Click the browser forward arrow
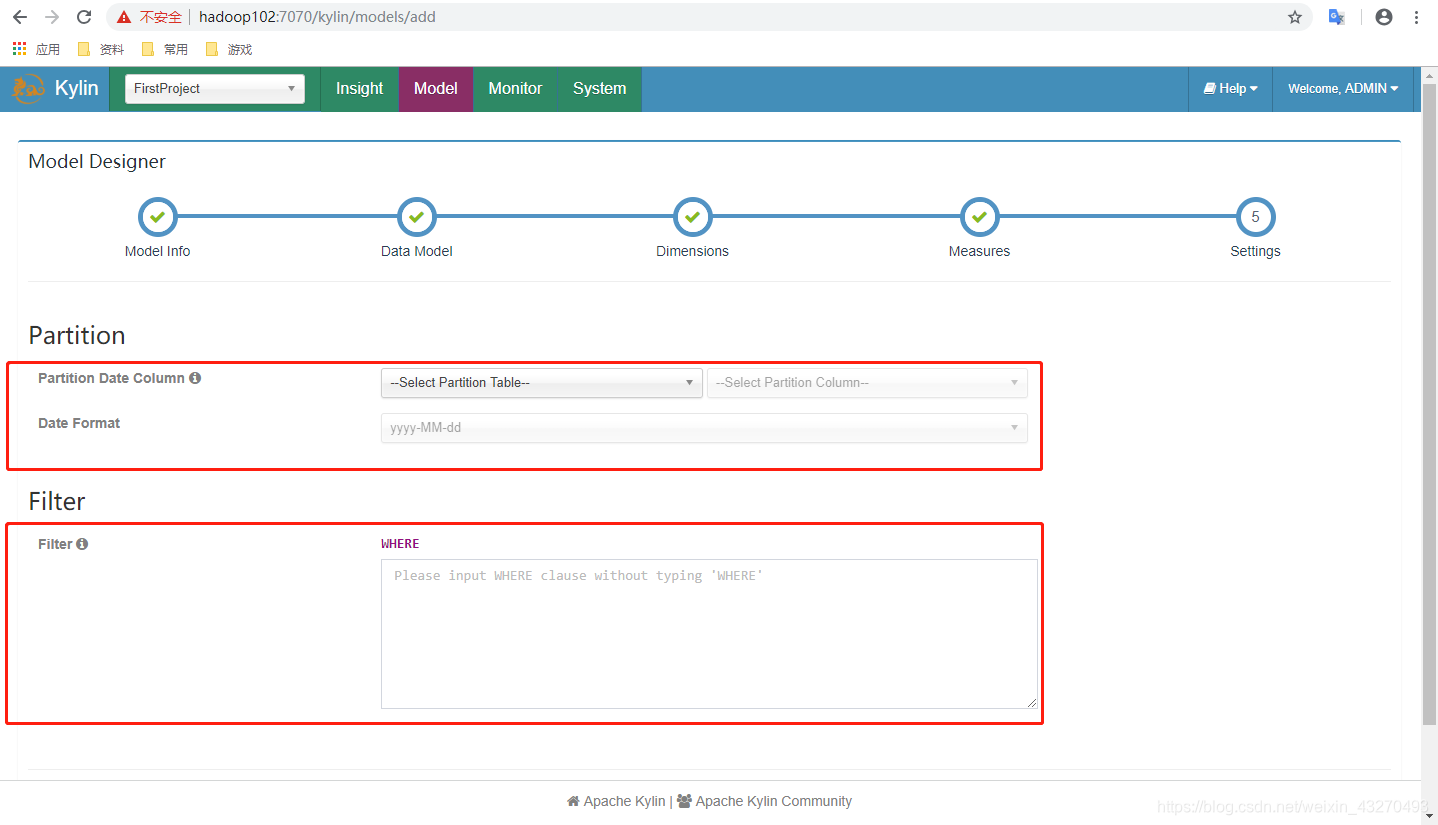This screenshot has width=1438, height=825. (52, 17)
